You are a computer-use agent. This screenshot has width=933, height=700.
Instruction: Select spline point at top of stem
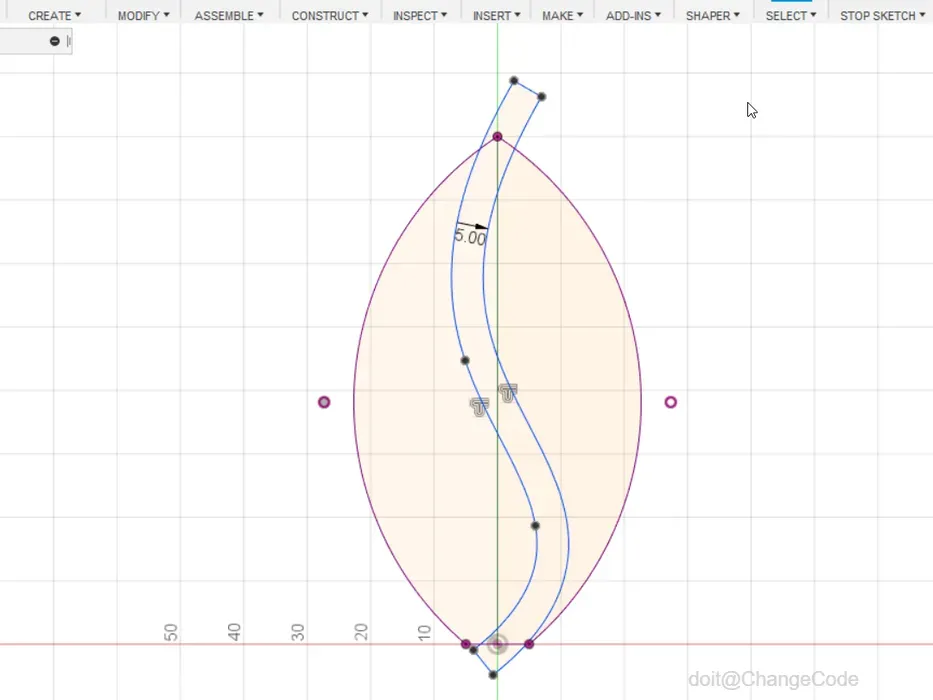[x=514, y=80]
